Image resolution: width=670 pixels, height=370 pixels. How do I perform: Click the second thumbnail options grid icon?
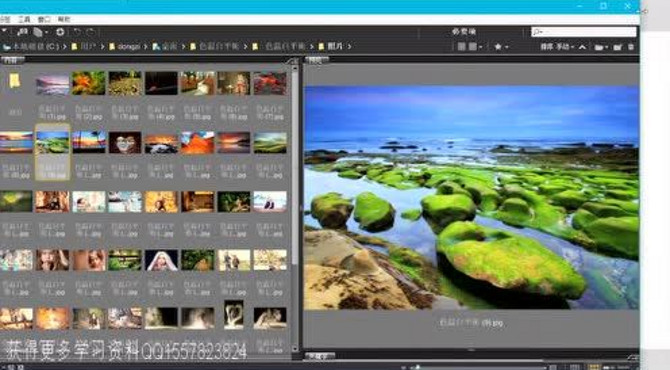point(472,47)
